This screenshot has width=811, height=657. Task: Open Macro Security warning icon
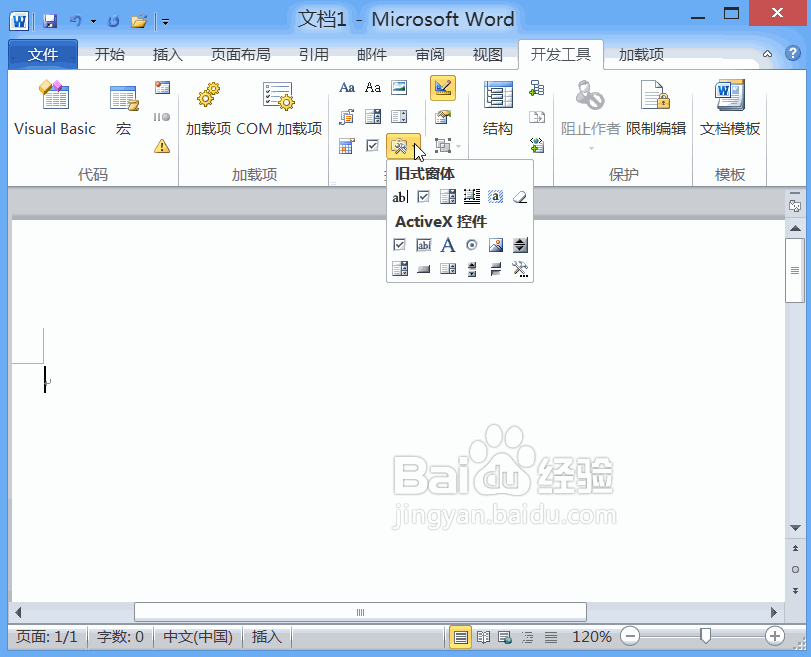162,146
